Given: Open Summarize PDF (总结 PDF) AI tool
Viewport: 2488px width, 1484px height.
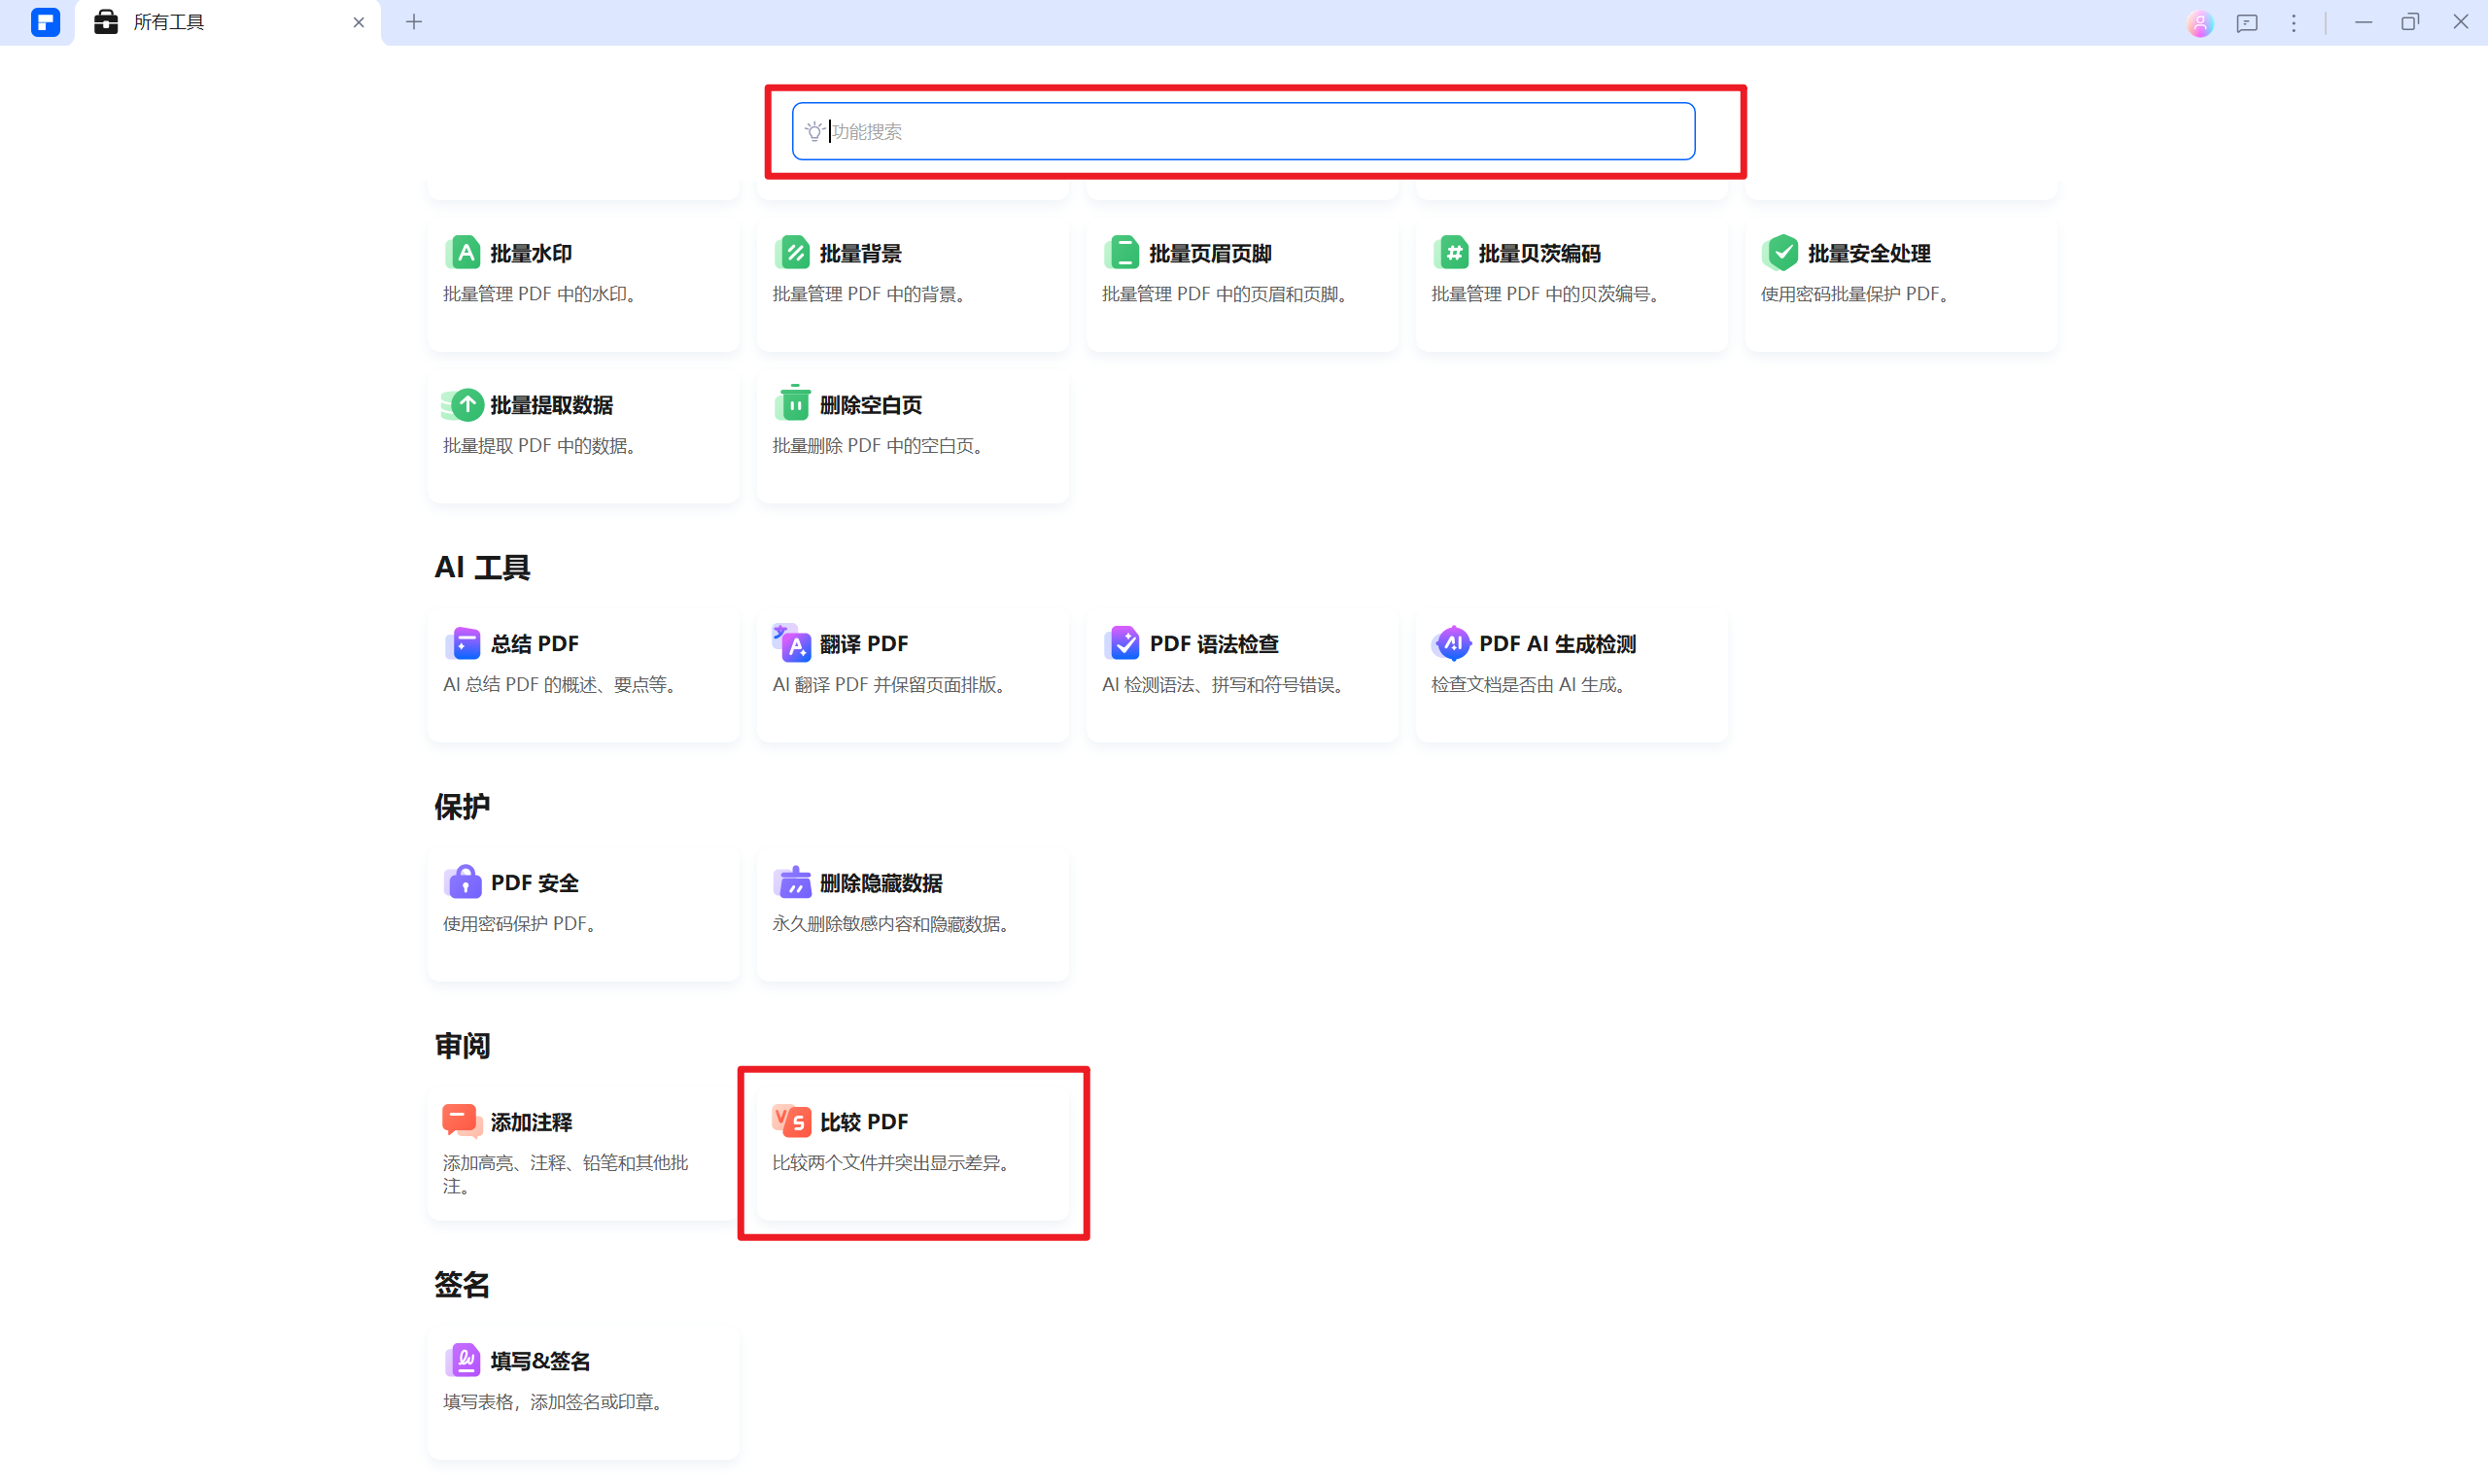Looking at the screenshot, I should [x=534, y=644].
